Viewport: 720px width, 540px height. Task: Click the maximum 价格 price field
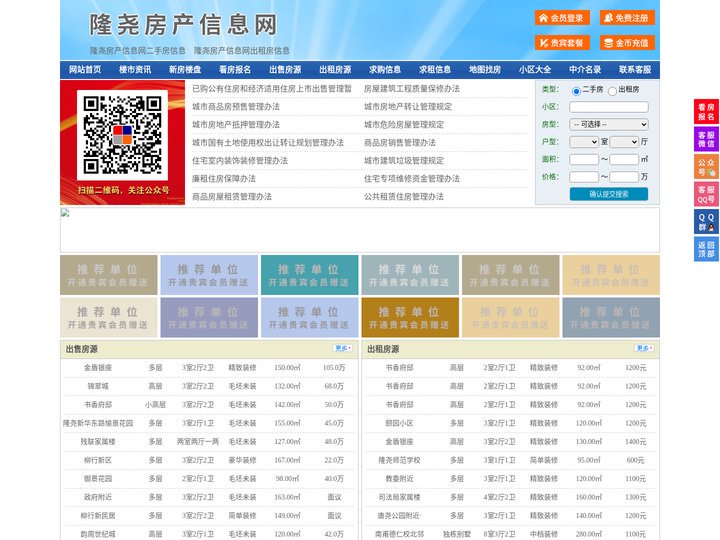624,177
